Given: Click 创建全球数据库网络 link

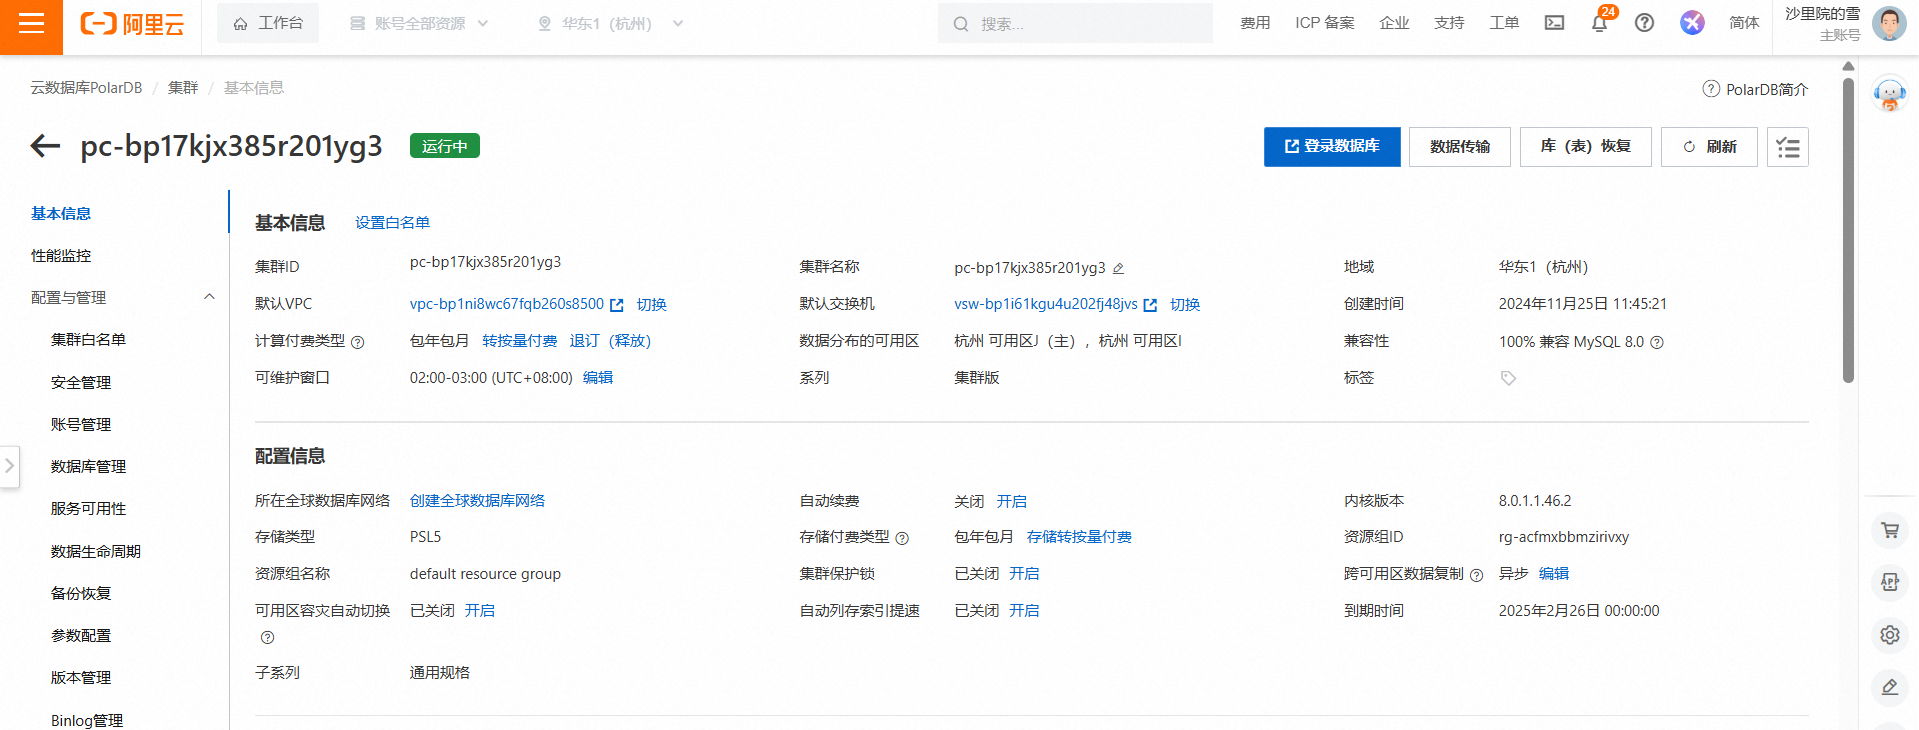Looking at the screenshot, I should coord(477,501).
